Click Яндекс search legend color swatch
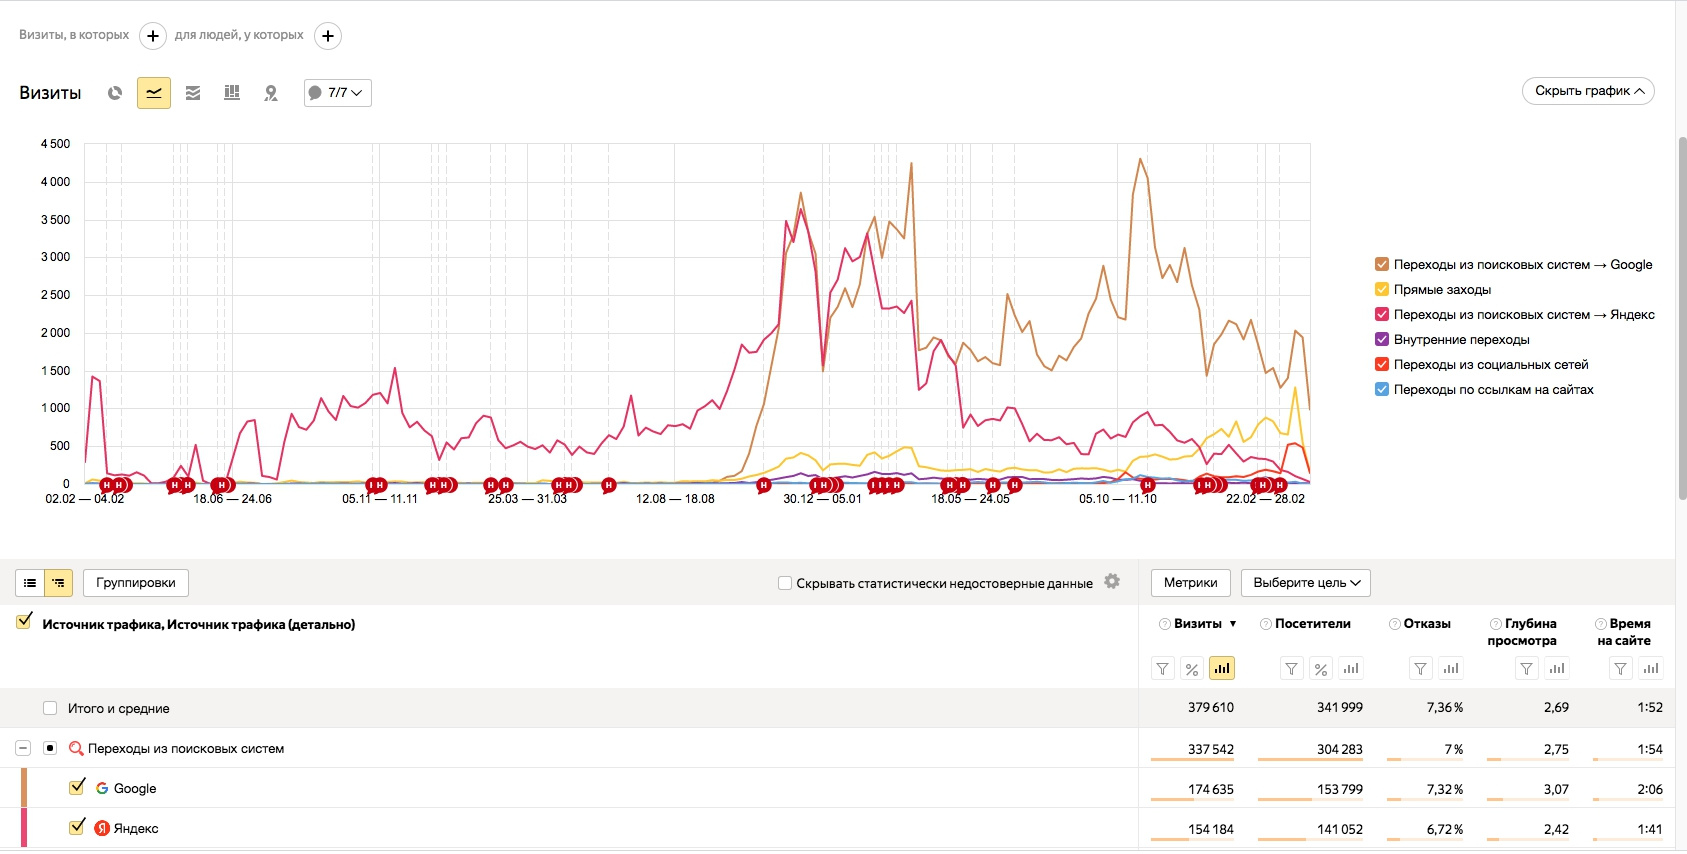1687x854 pixels. 1382,314
